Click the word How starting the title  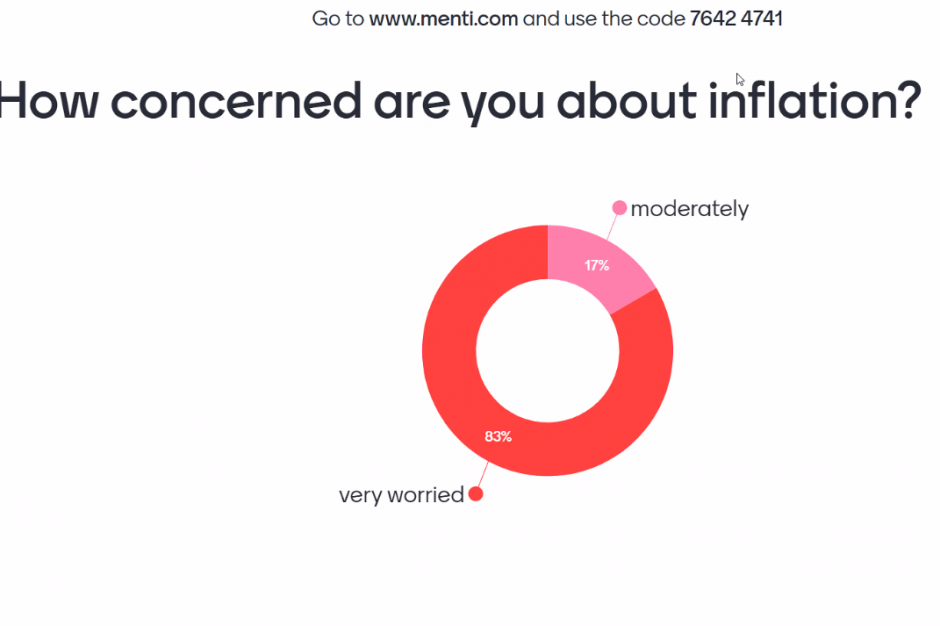[x=48, y=101]
